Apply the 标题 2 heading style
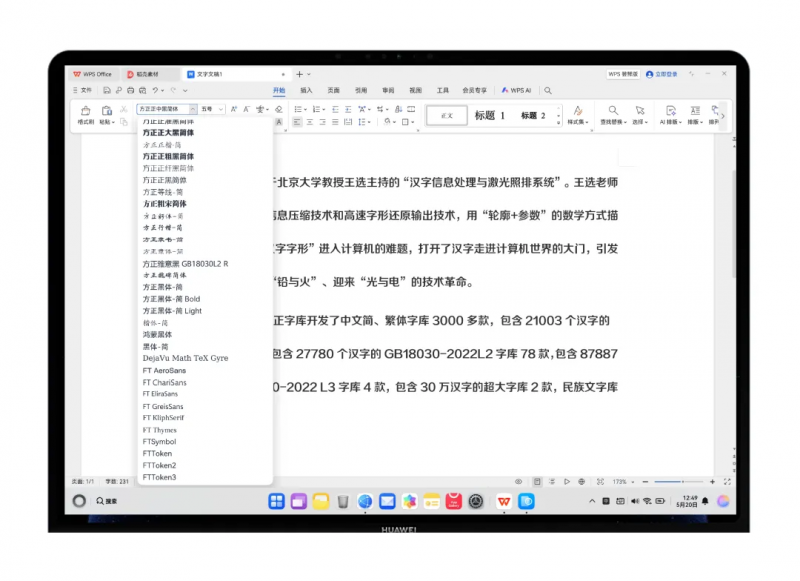This screenshot has height=581, width=800. coord(533,115)
